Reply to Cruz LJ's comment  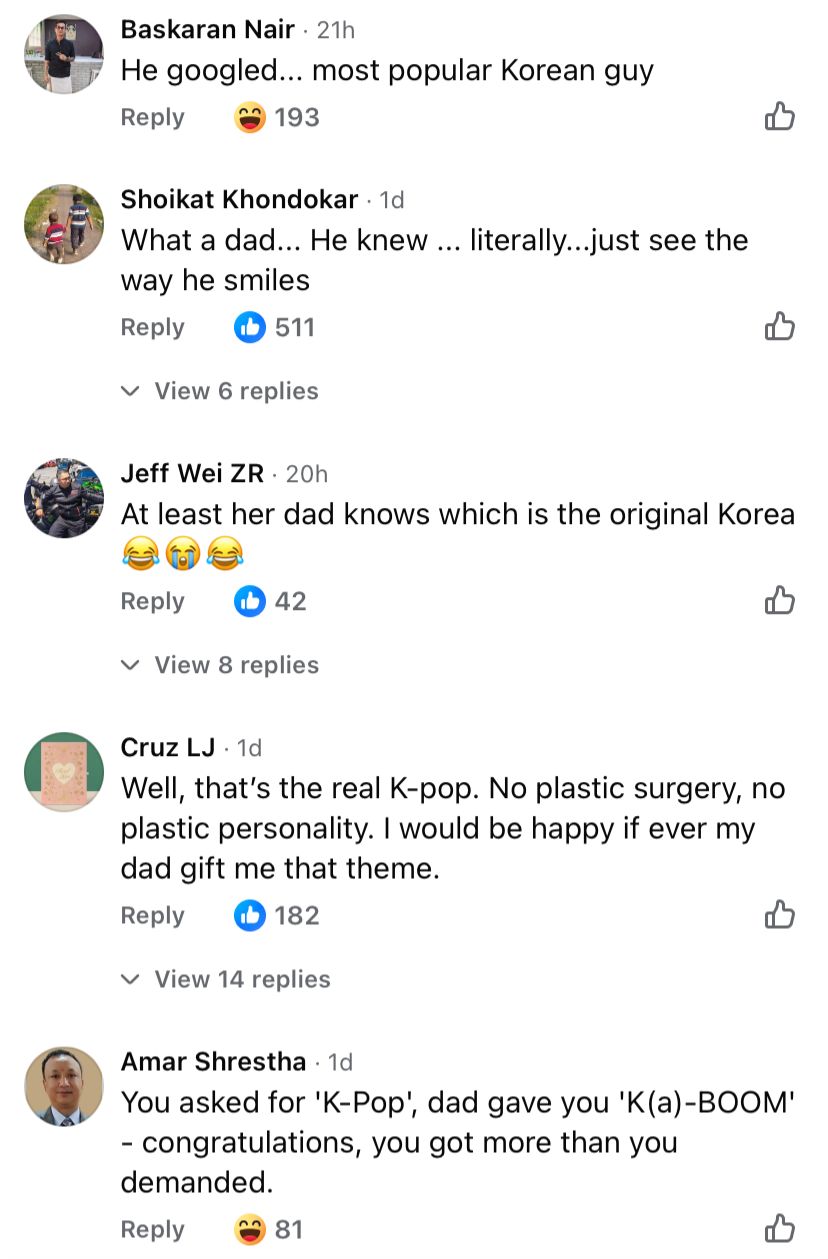point(152,915)
